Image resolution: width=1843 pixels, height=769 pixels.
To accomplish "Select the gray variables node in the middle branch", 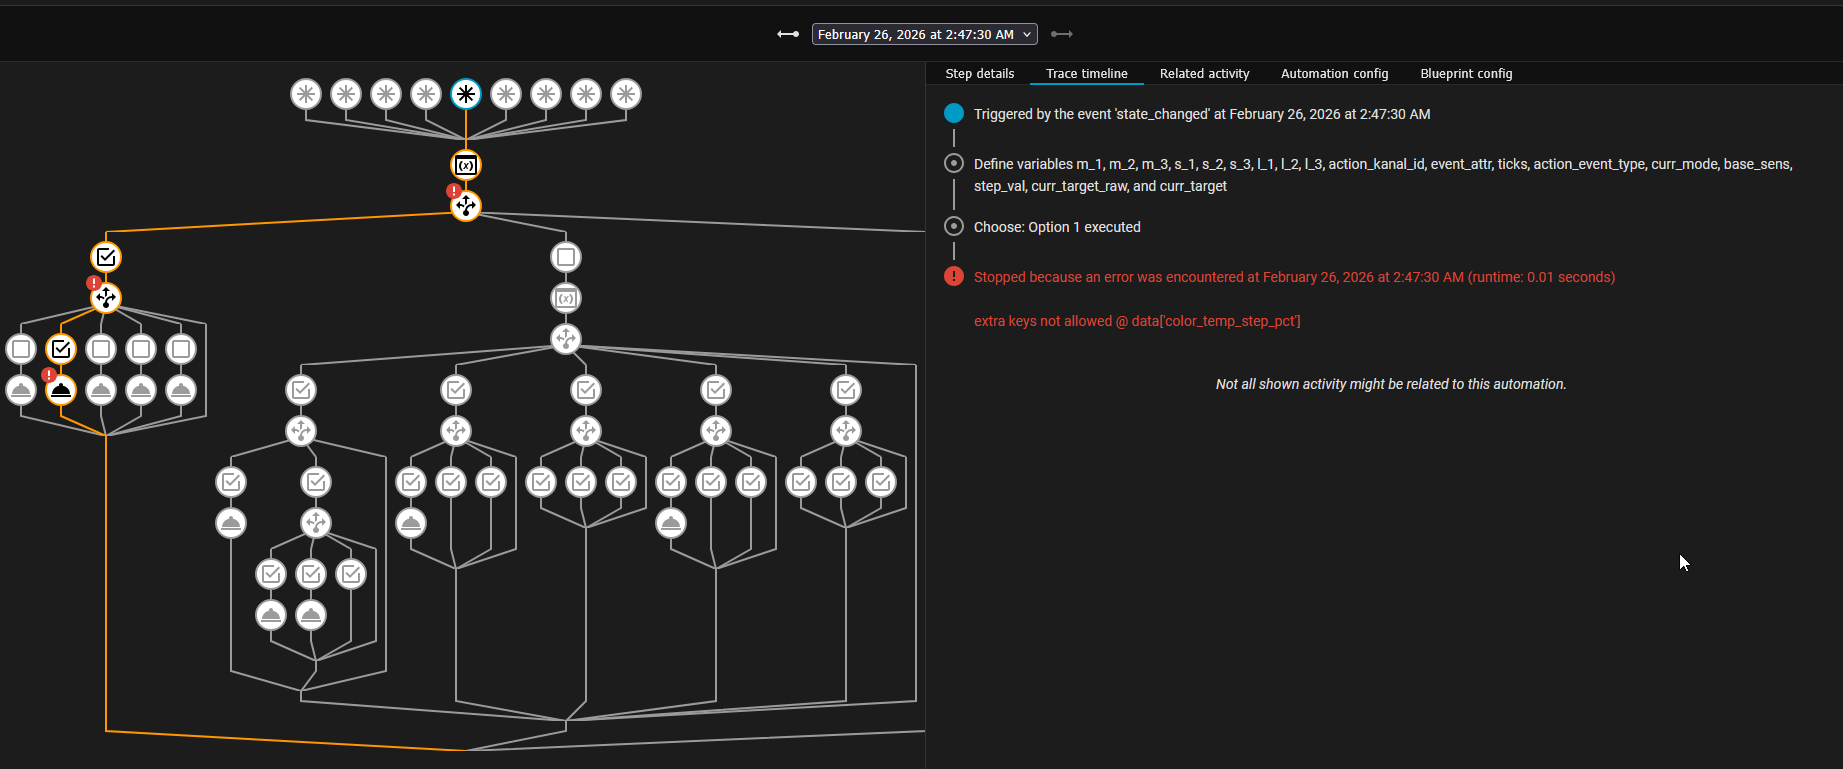I will pyautogui.click(x=566, y=298).
